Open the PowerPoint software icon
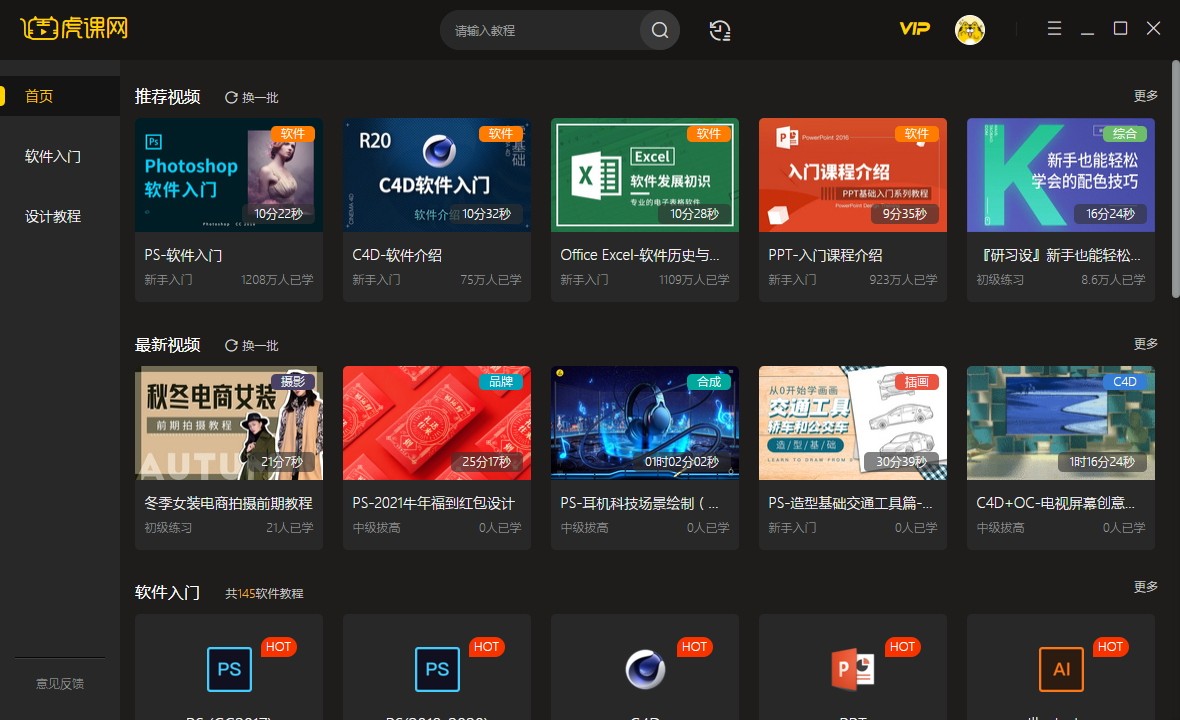Image resolution: width=1180 pixels, height=720 pixels. click(x=853, y=669)
